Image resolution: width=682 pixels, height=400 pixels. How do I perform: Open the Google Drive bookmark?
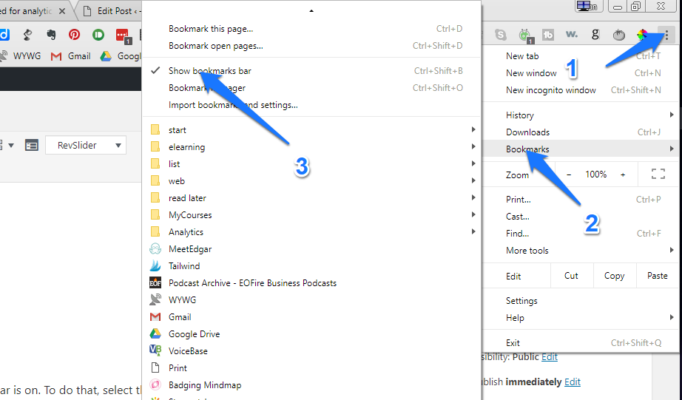pyautogui.click(x=194, y=334)
